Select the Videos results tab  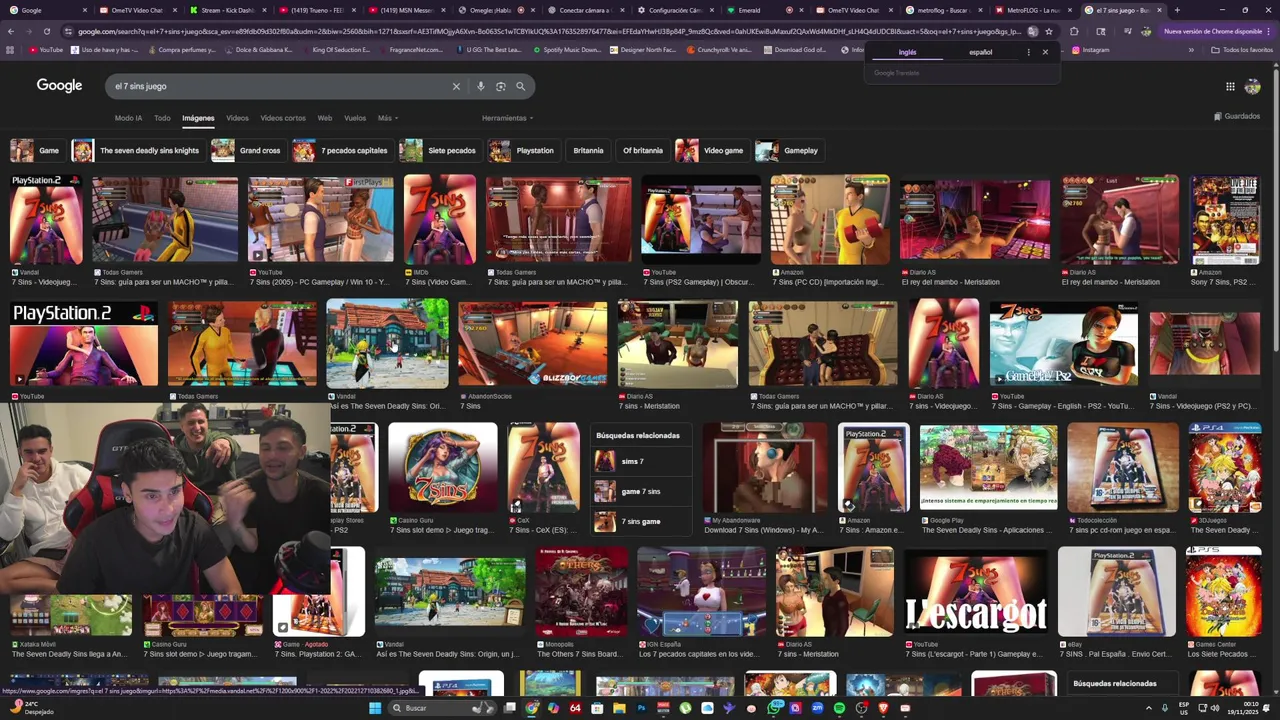(x=237, y=118)
